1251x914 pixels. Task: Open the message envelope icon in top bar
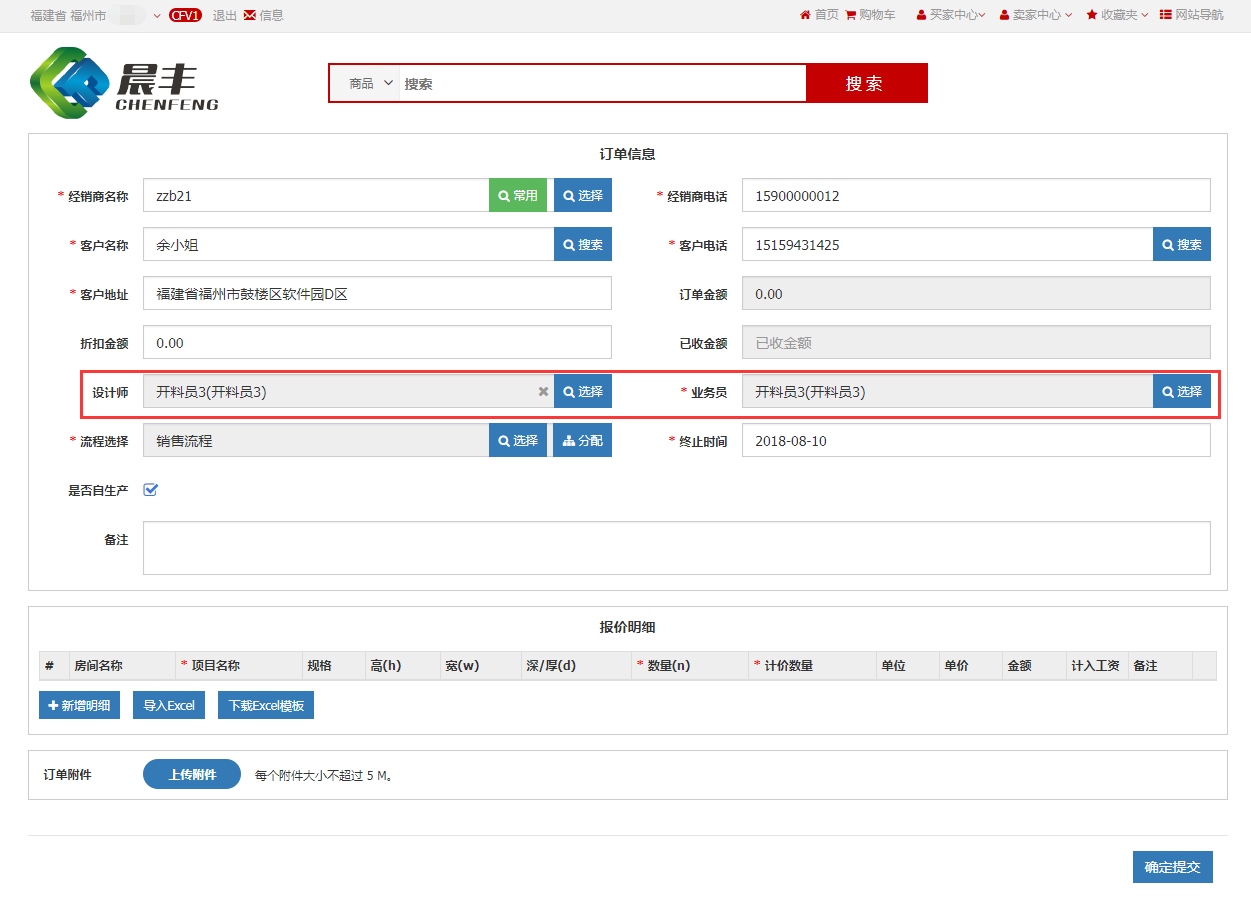pos(249,15)
